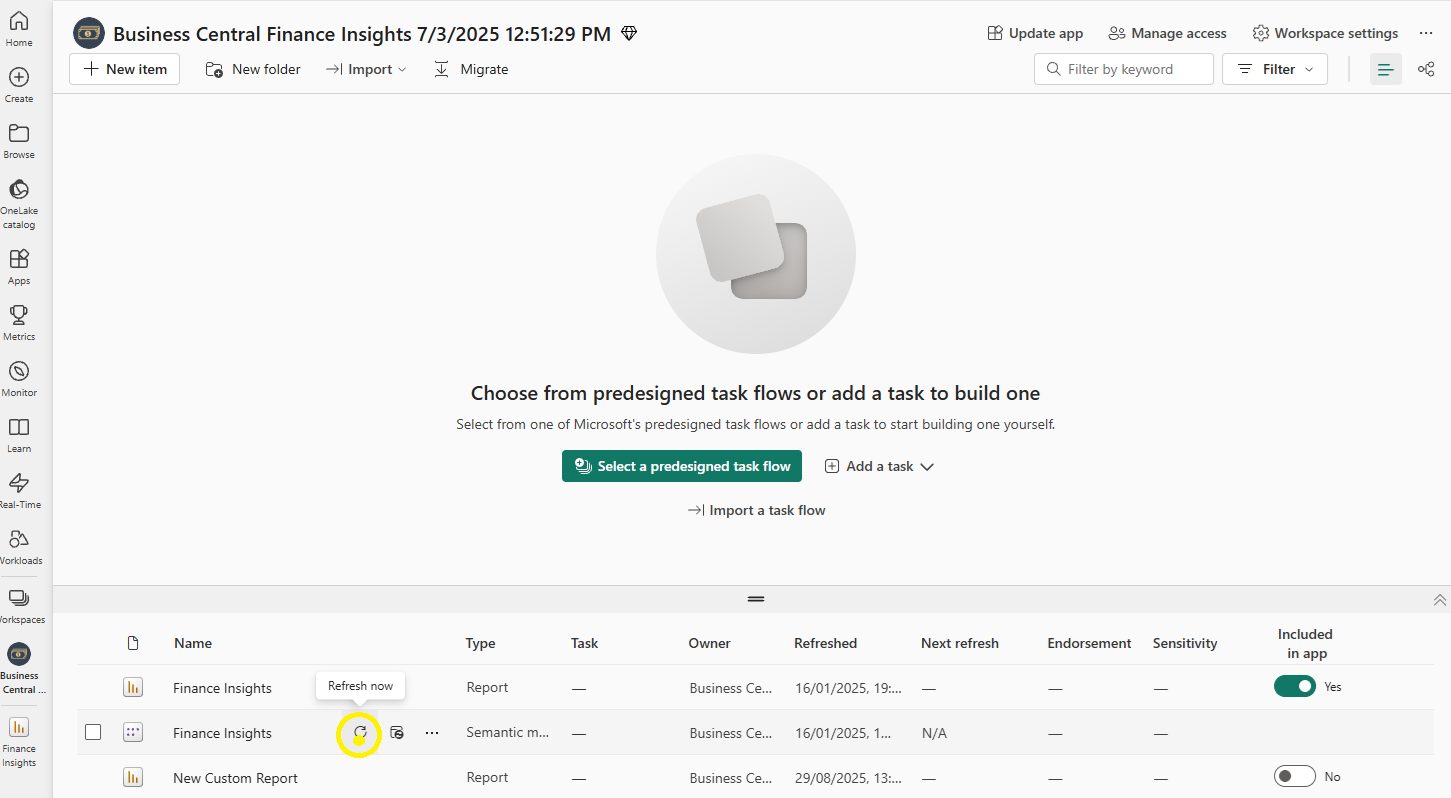
Task: Open Manage access
Action: point(1167,33)
